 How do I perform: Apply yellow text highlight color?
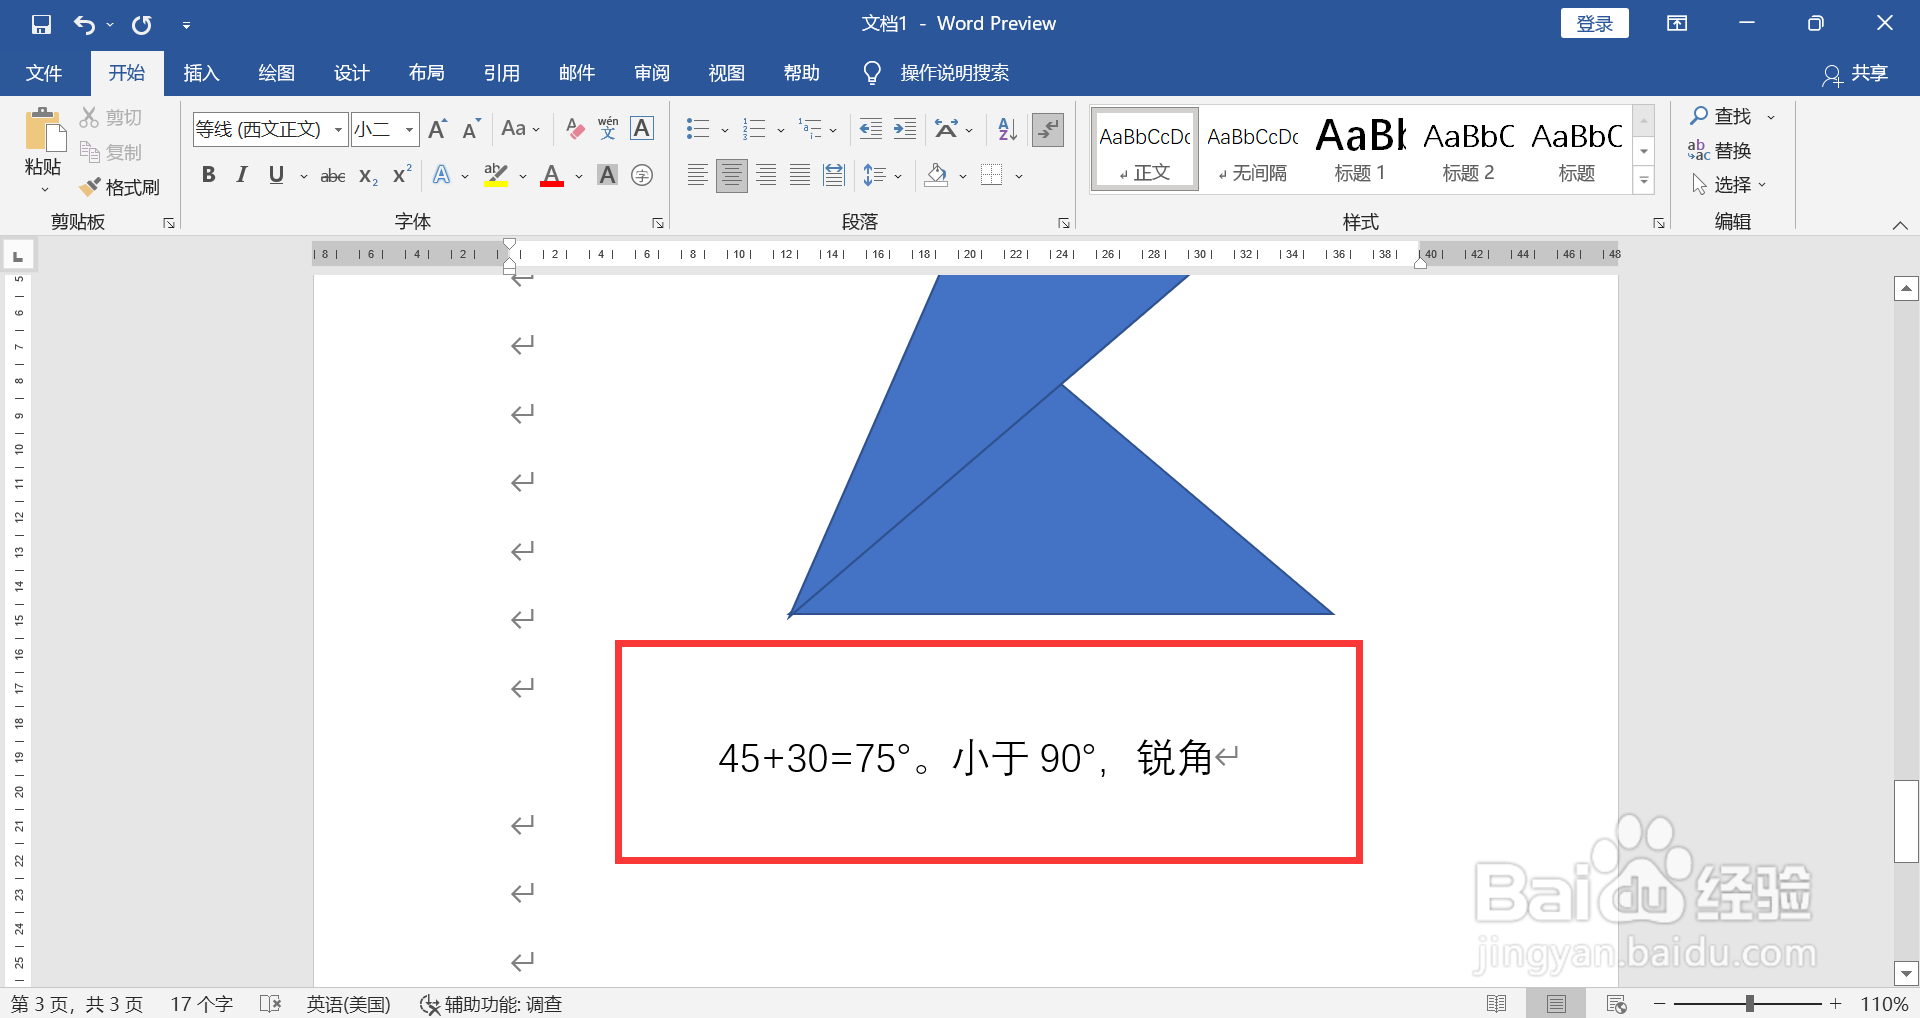pos(495,175)
